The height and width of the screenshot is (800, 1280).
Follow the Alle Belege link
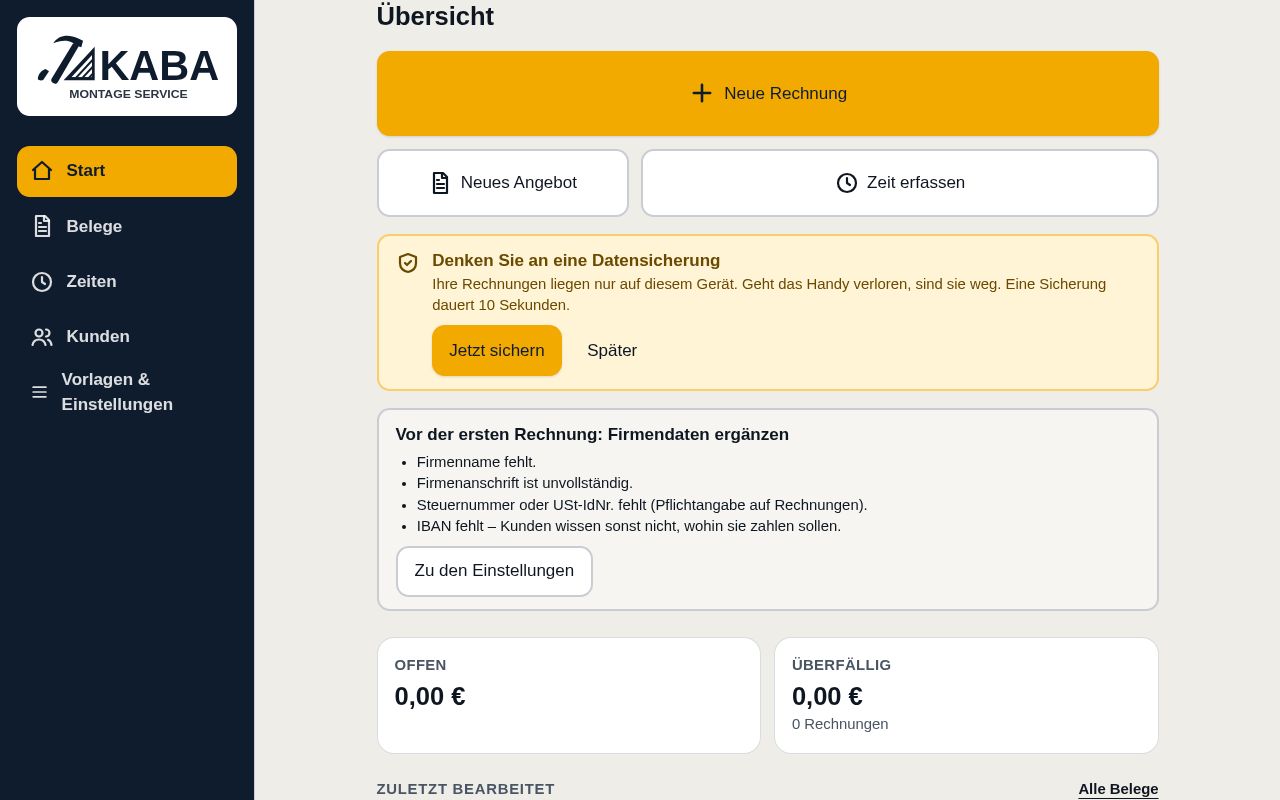(x=1118, y=789)
